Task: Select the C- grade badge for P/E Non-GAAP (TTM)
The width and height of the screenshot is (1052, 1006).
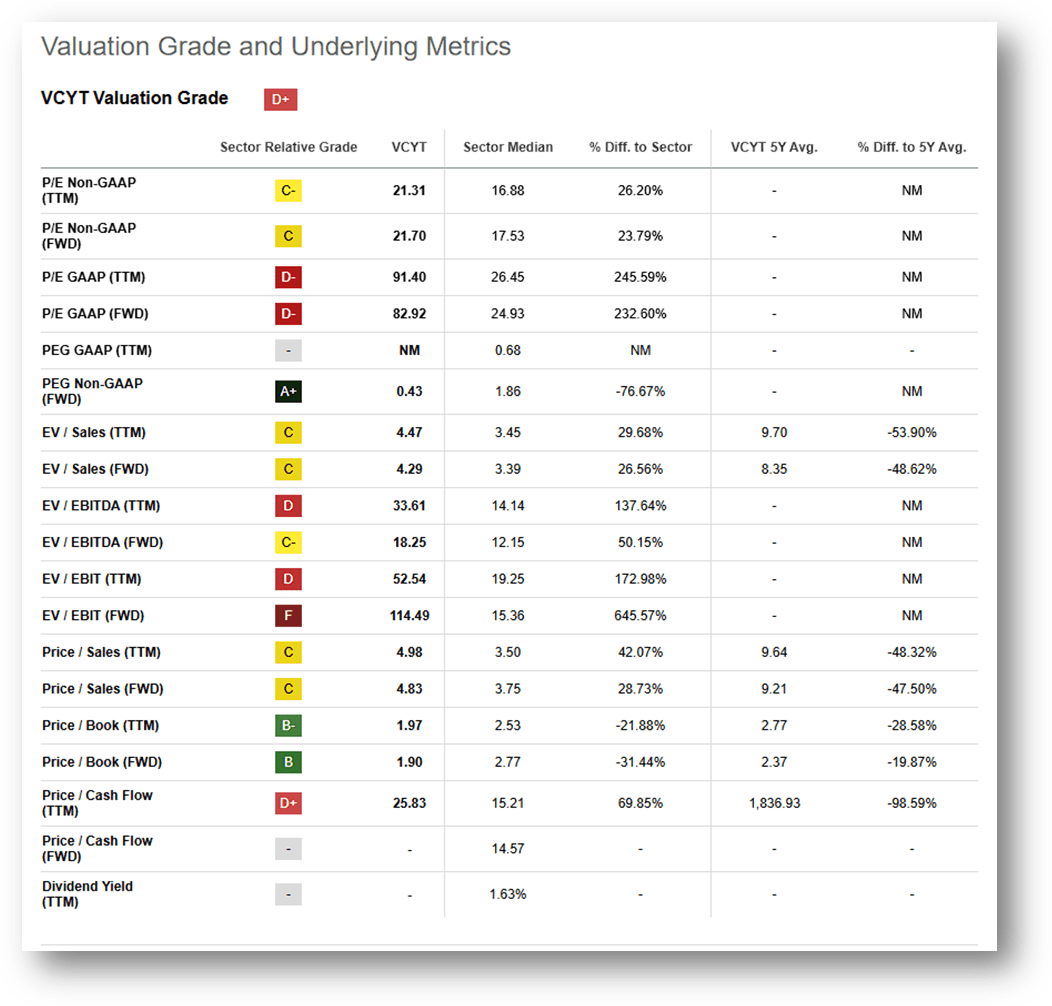Action: [x=288, y=190]
